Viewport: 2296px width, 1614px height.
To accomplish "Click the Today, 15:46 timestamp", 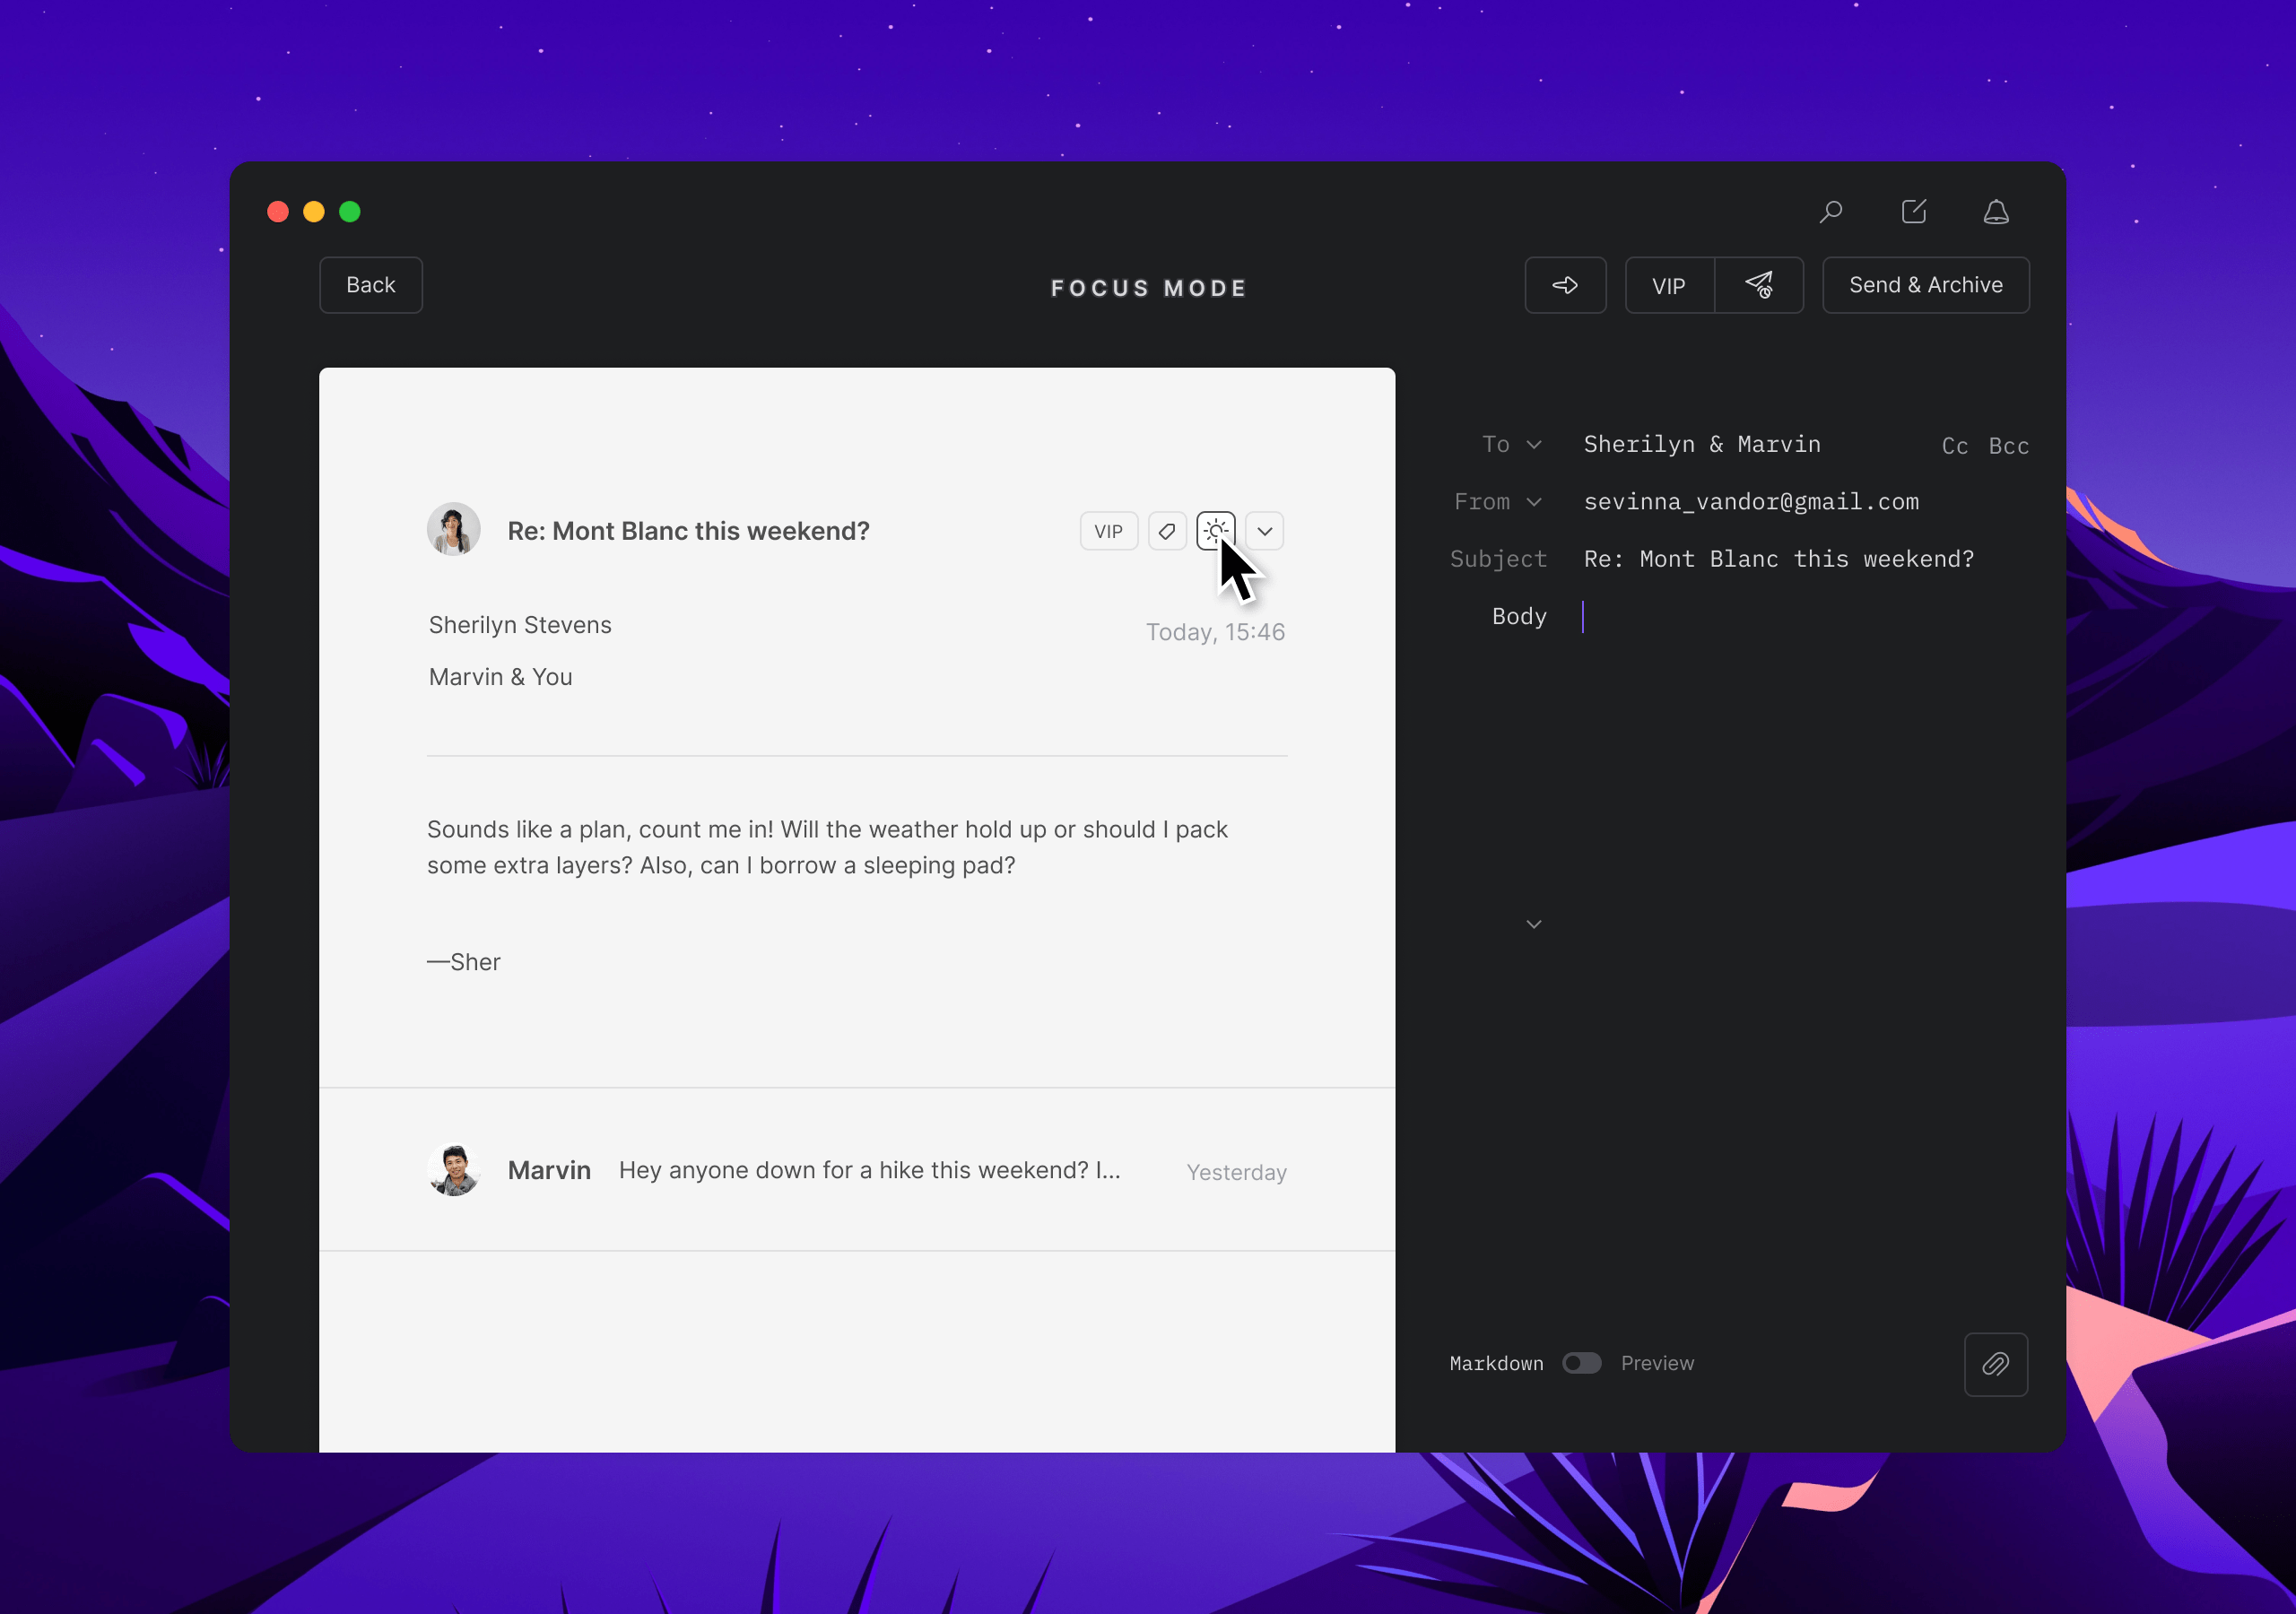I will point(1215,632).
